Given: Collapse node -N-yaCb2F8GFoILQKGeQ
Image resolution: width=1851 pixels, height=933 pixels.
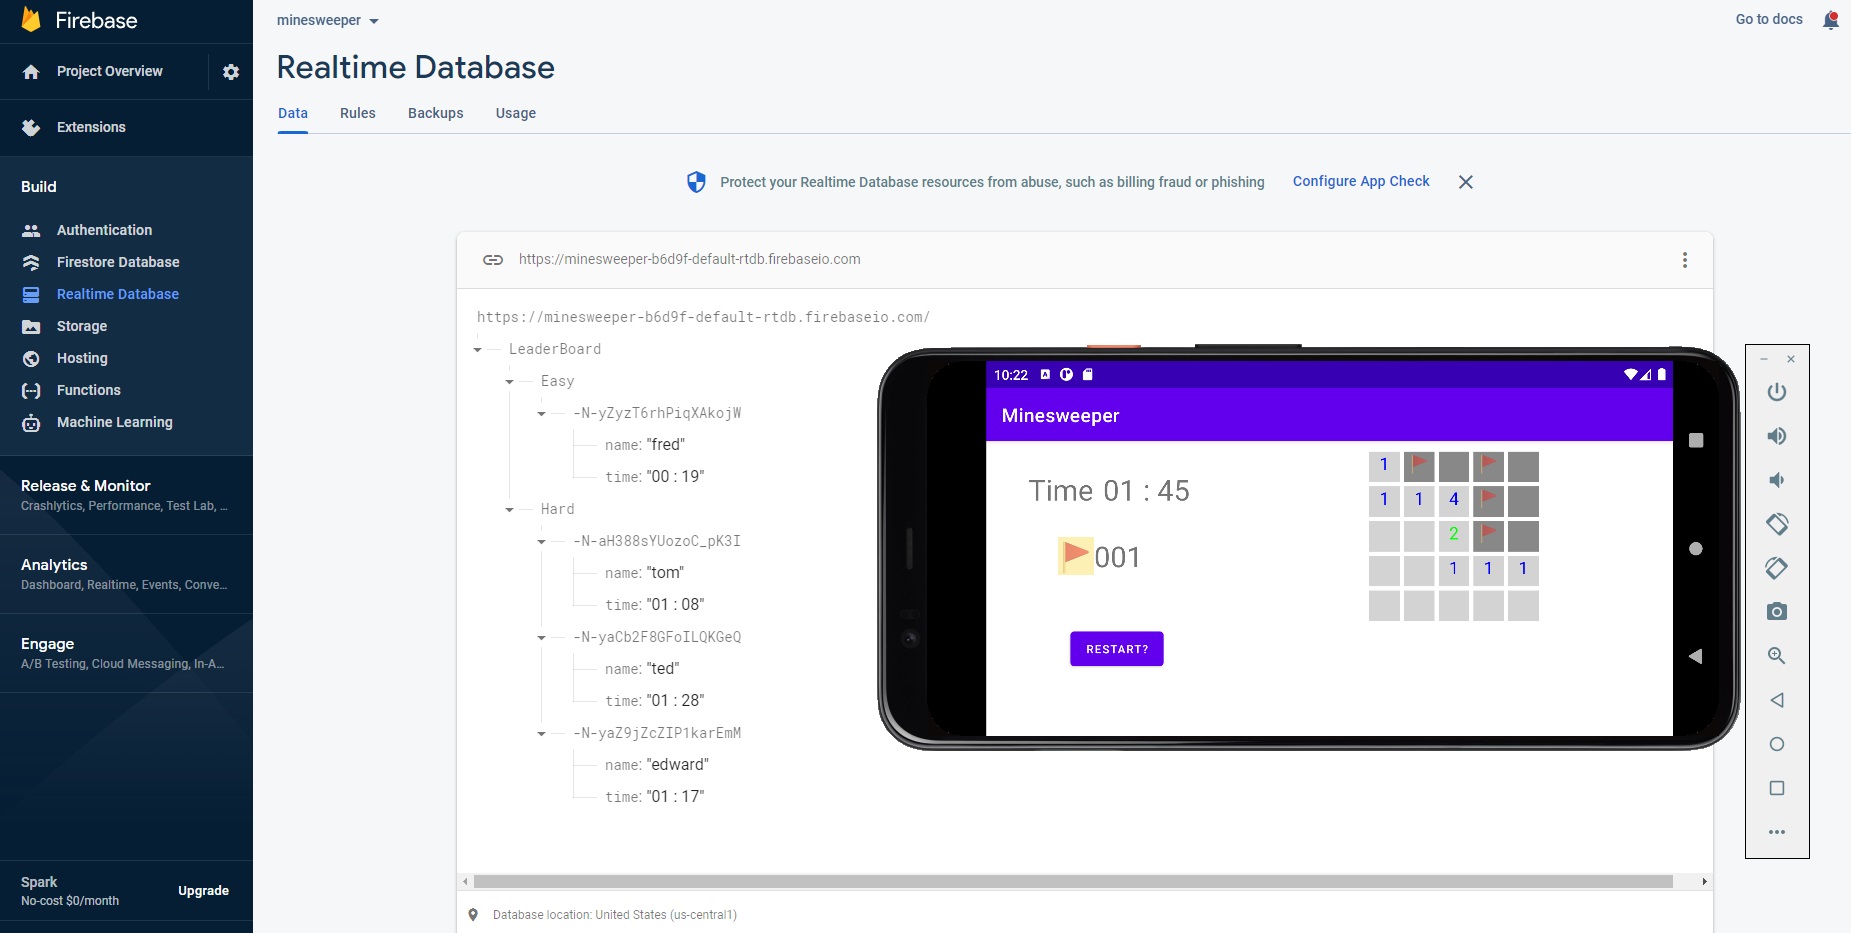Looking at the screenshot, I should coord(542,638).
